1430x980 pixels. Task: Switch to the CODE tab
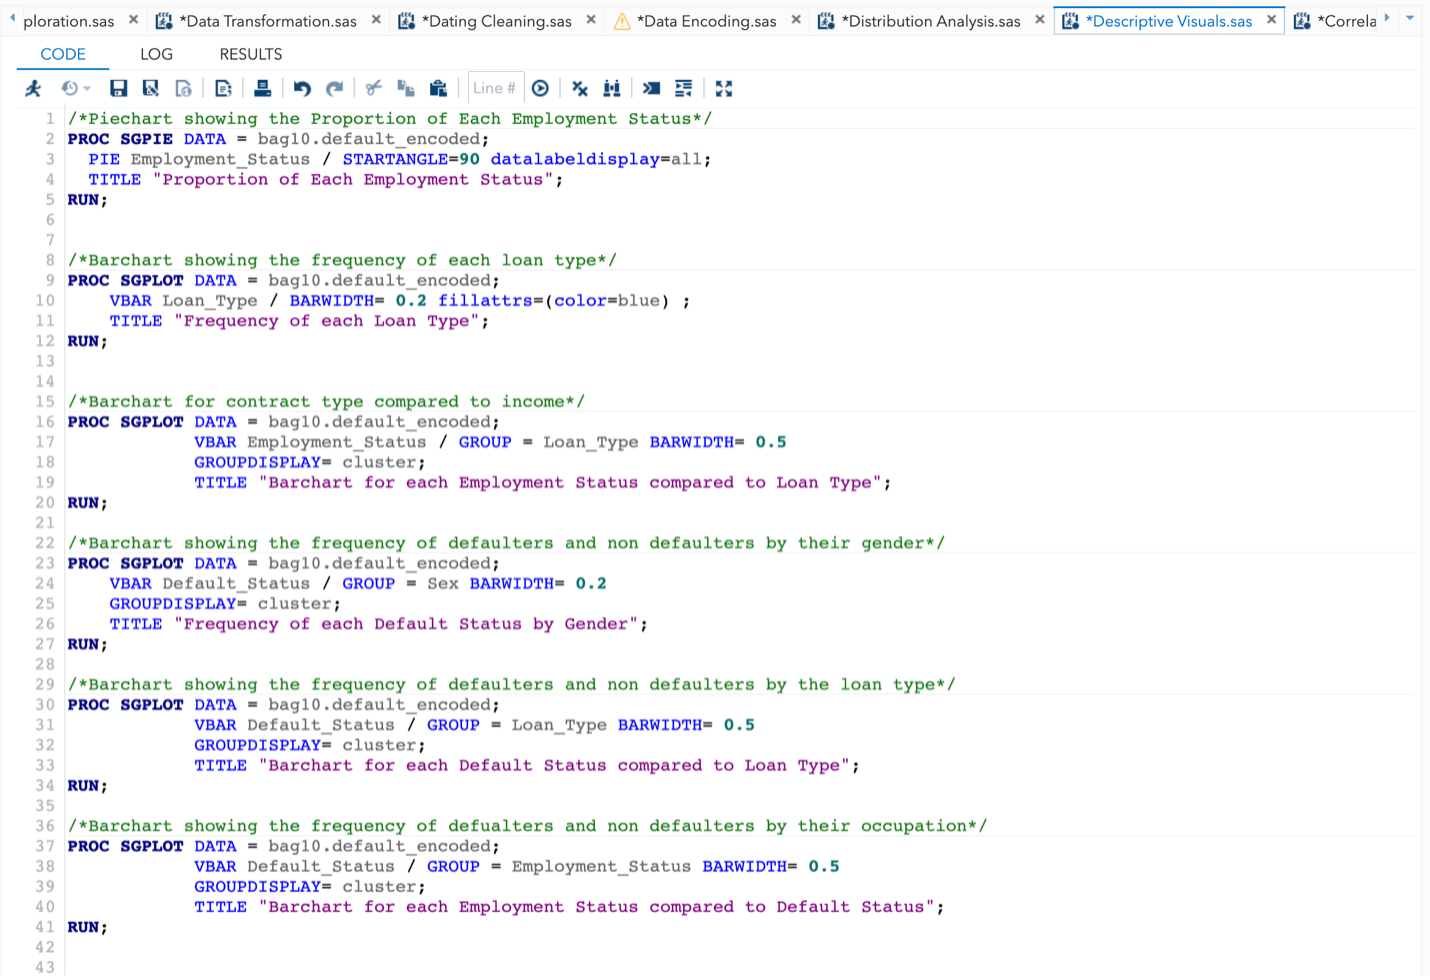[x=63, y=54]
